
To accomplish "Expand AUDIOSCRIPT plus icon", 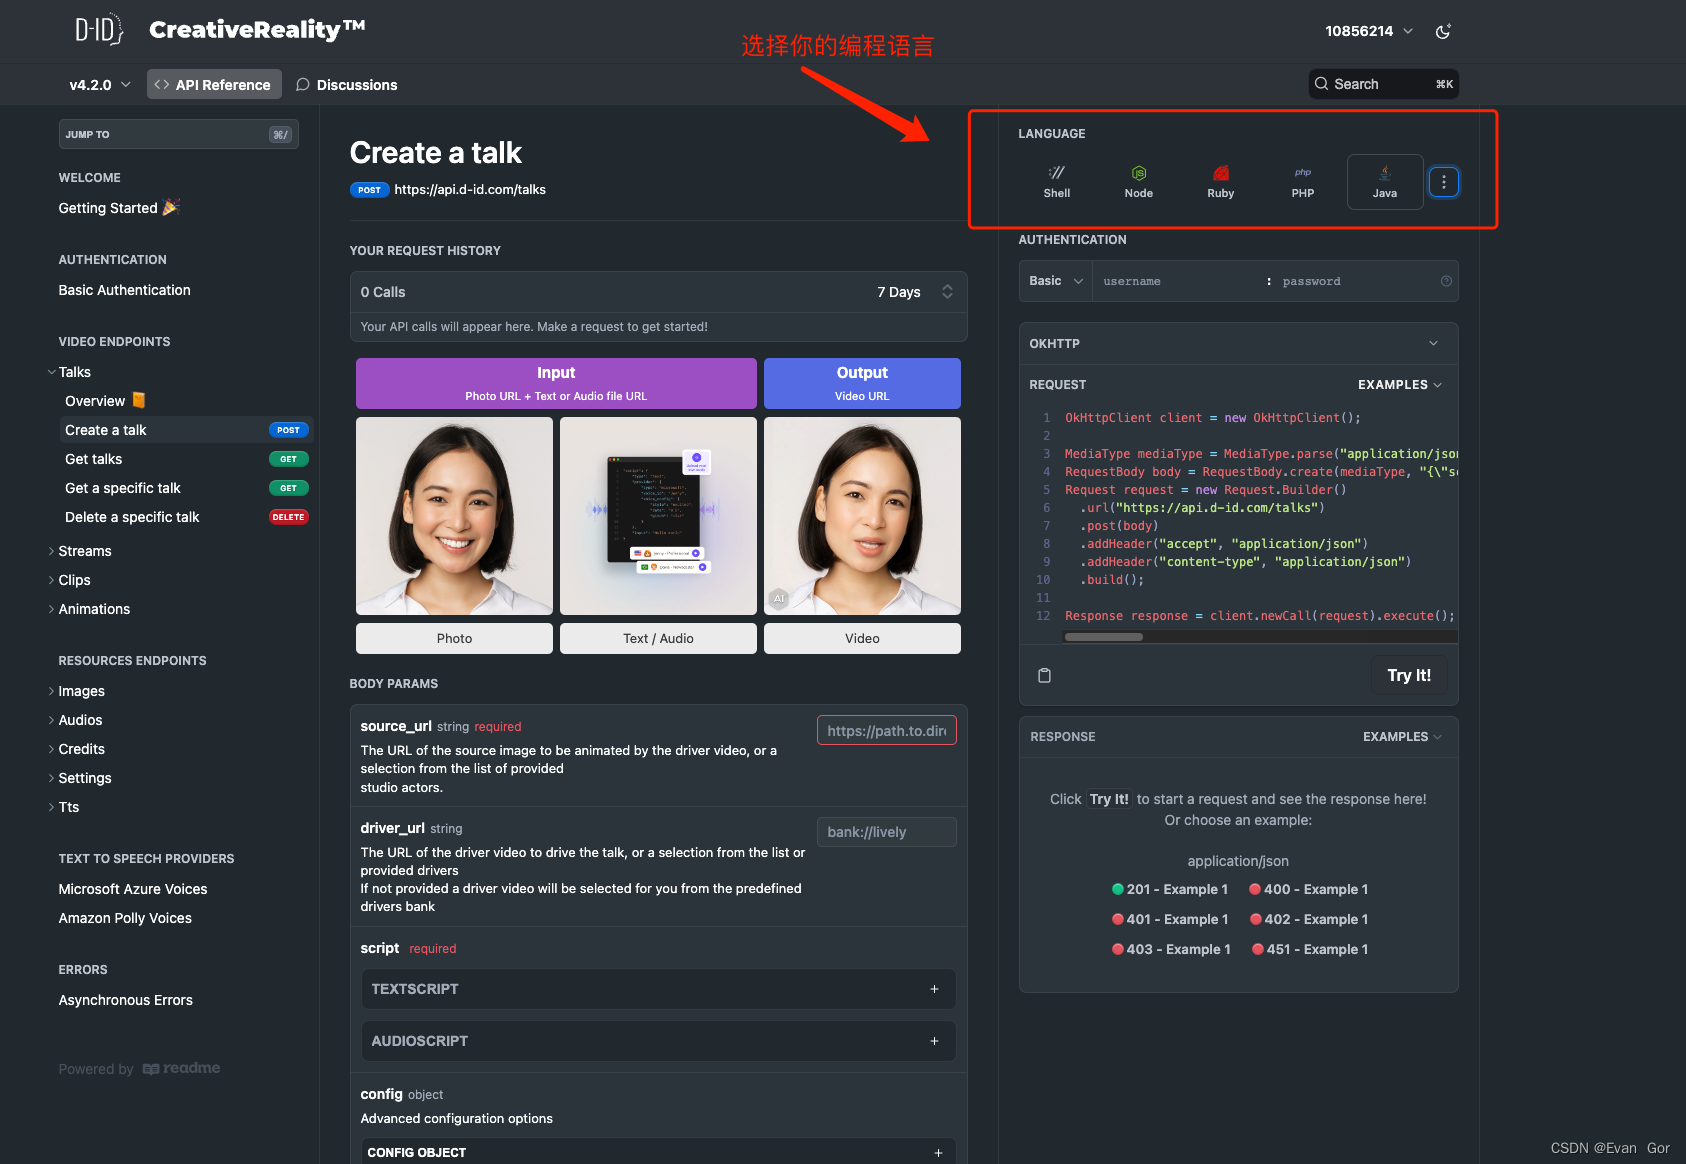I will pyautogui.click(x=935, y=1041).
